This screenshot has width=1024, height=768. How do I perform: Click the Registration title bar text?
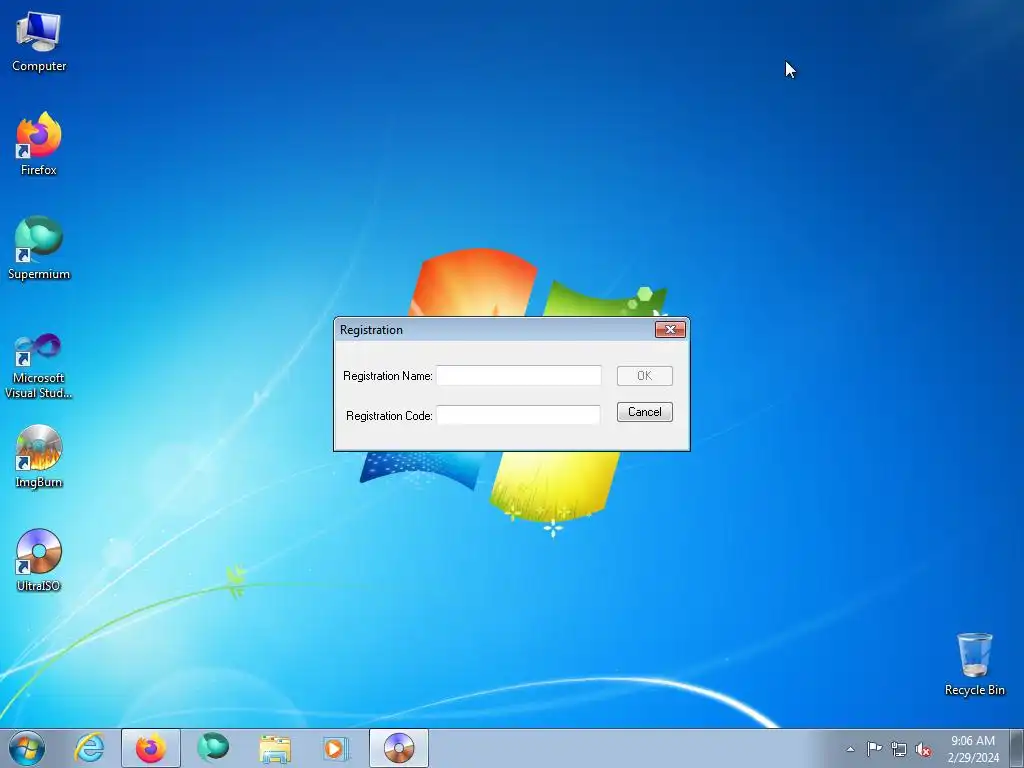click(x=371, y=330)
